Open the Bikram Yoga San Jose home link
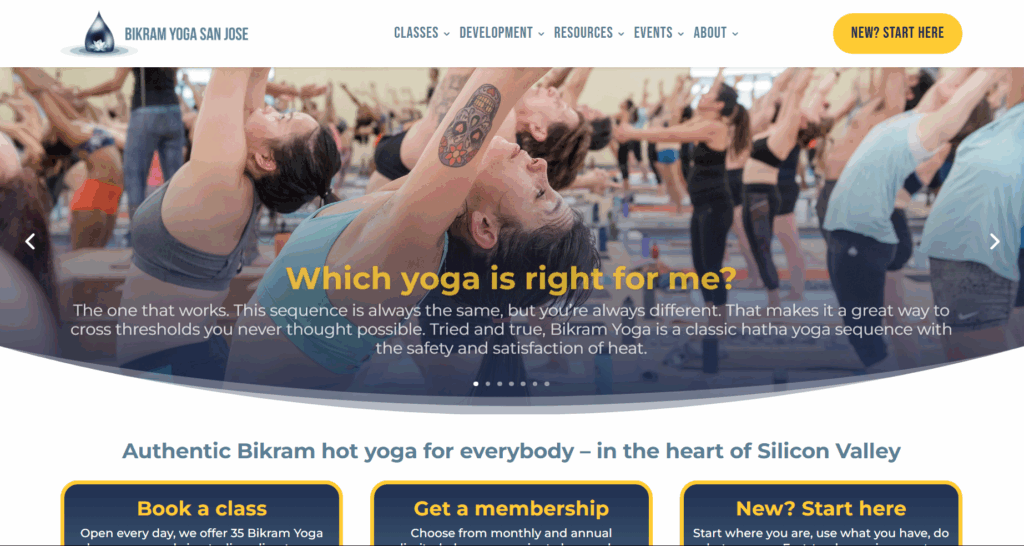The image size is (1024, 546). pos(186,34)
